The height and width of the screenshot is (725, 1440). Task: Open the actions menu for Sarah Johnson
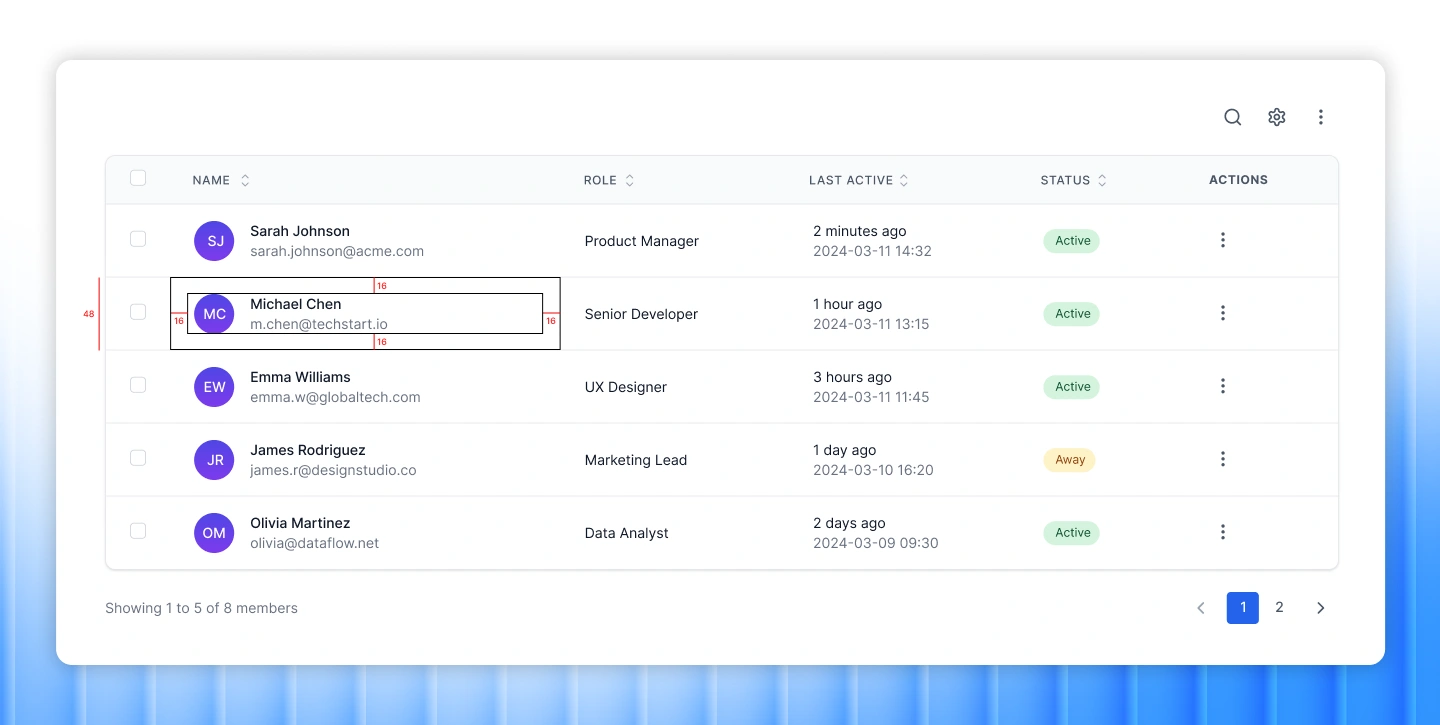coord(1223,240)
